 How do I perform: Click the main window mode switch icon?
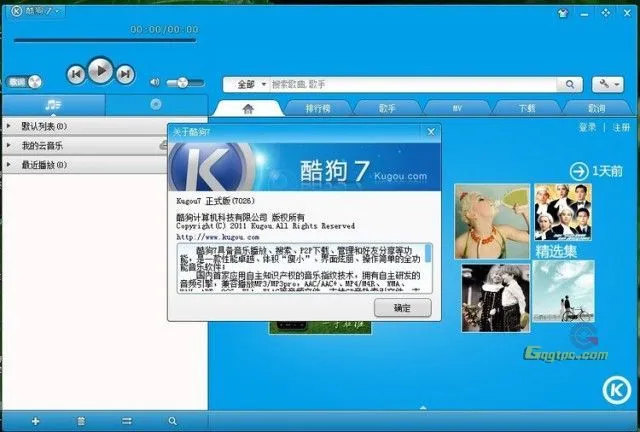coord(606,13)
